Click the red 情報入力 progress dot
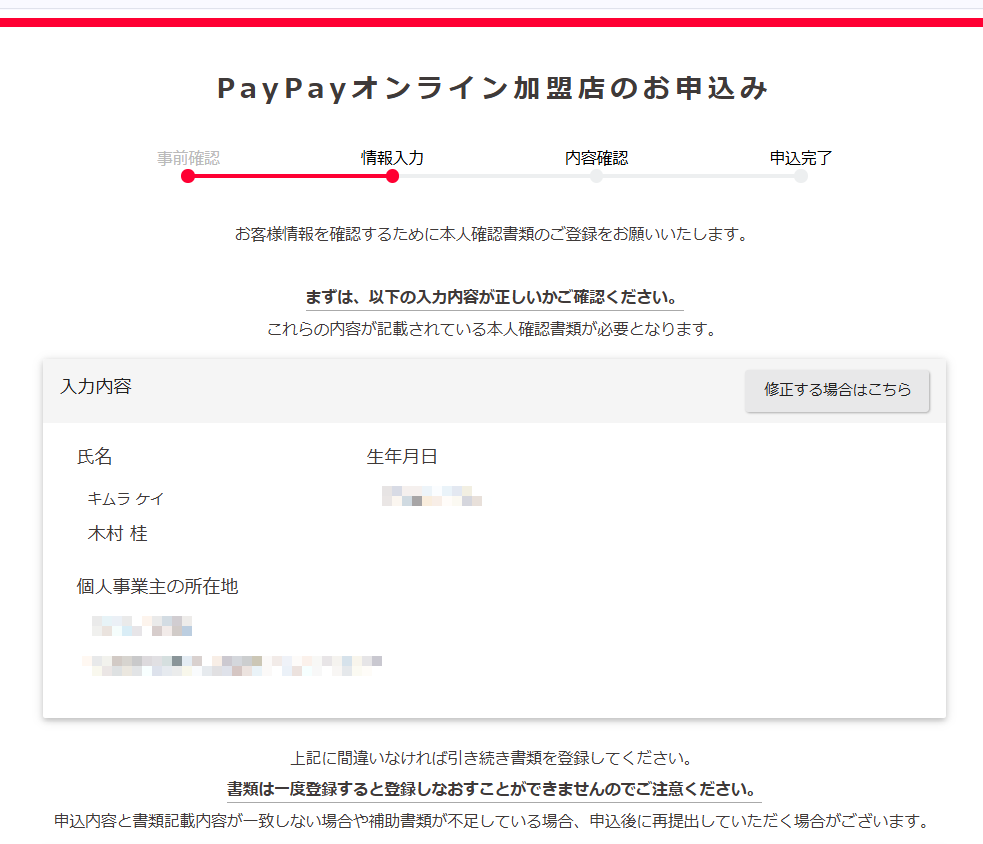This screenshot has height=844, width=983. click(x=392, y=176)
